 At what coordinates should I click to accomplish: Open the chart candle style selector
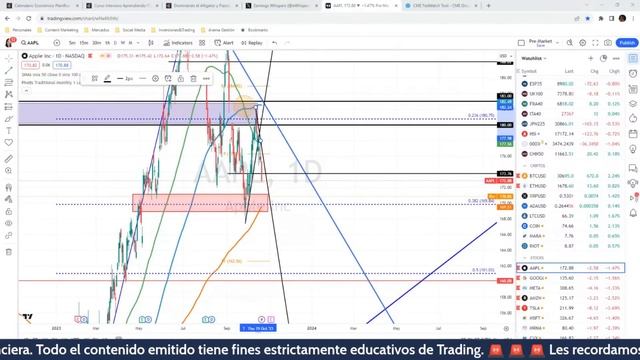pyautogui.click(x=151, y=43)
